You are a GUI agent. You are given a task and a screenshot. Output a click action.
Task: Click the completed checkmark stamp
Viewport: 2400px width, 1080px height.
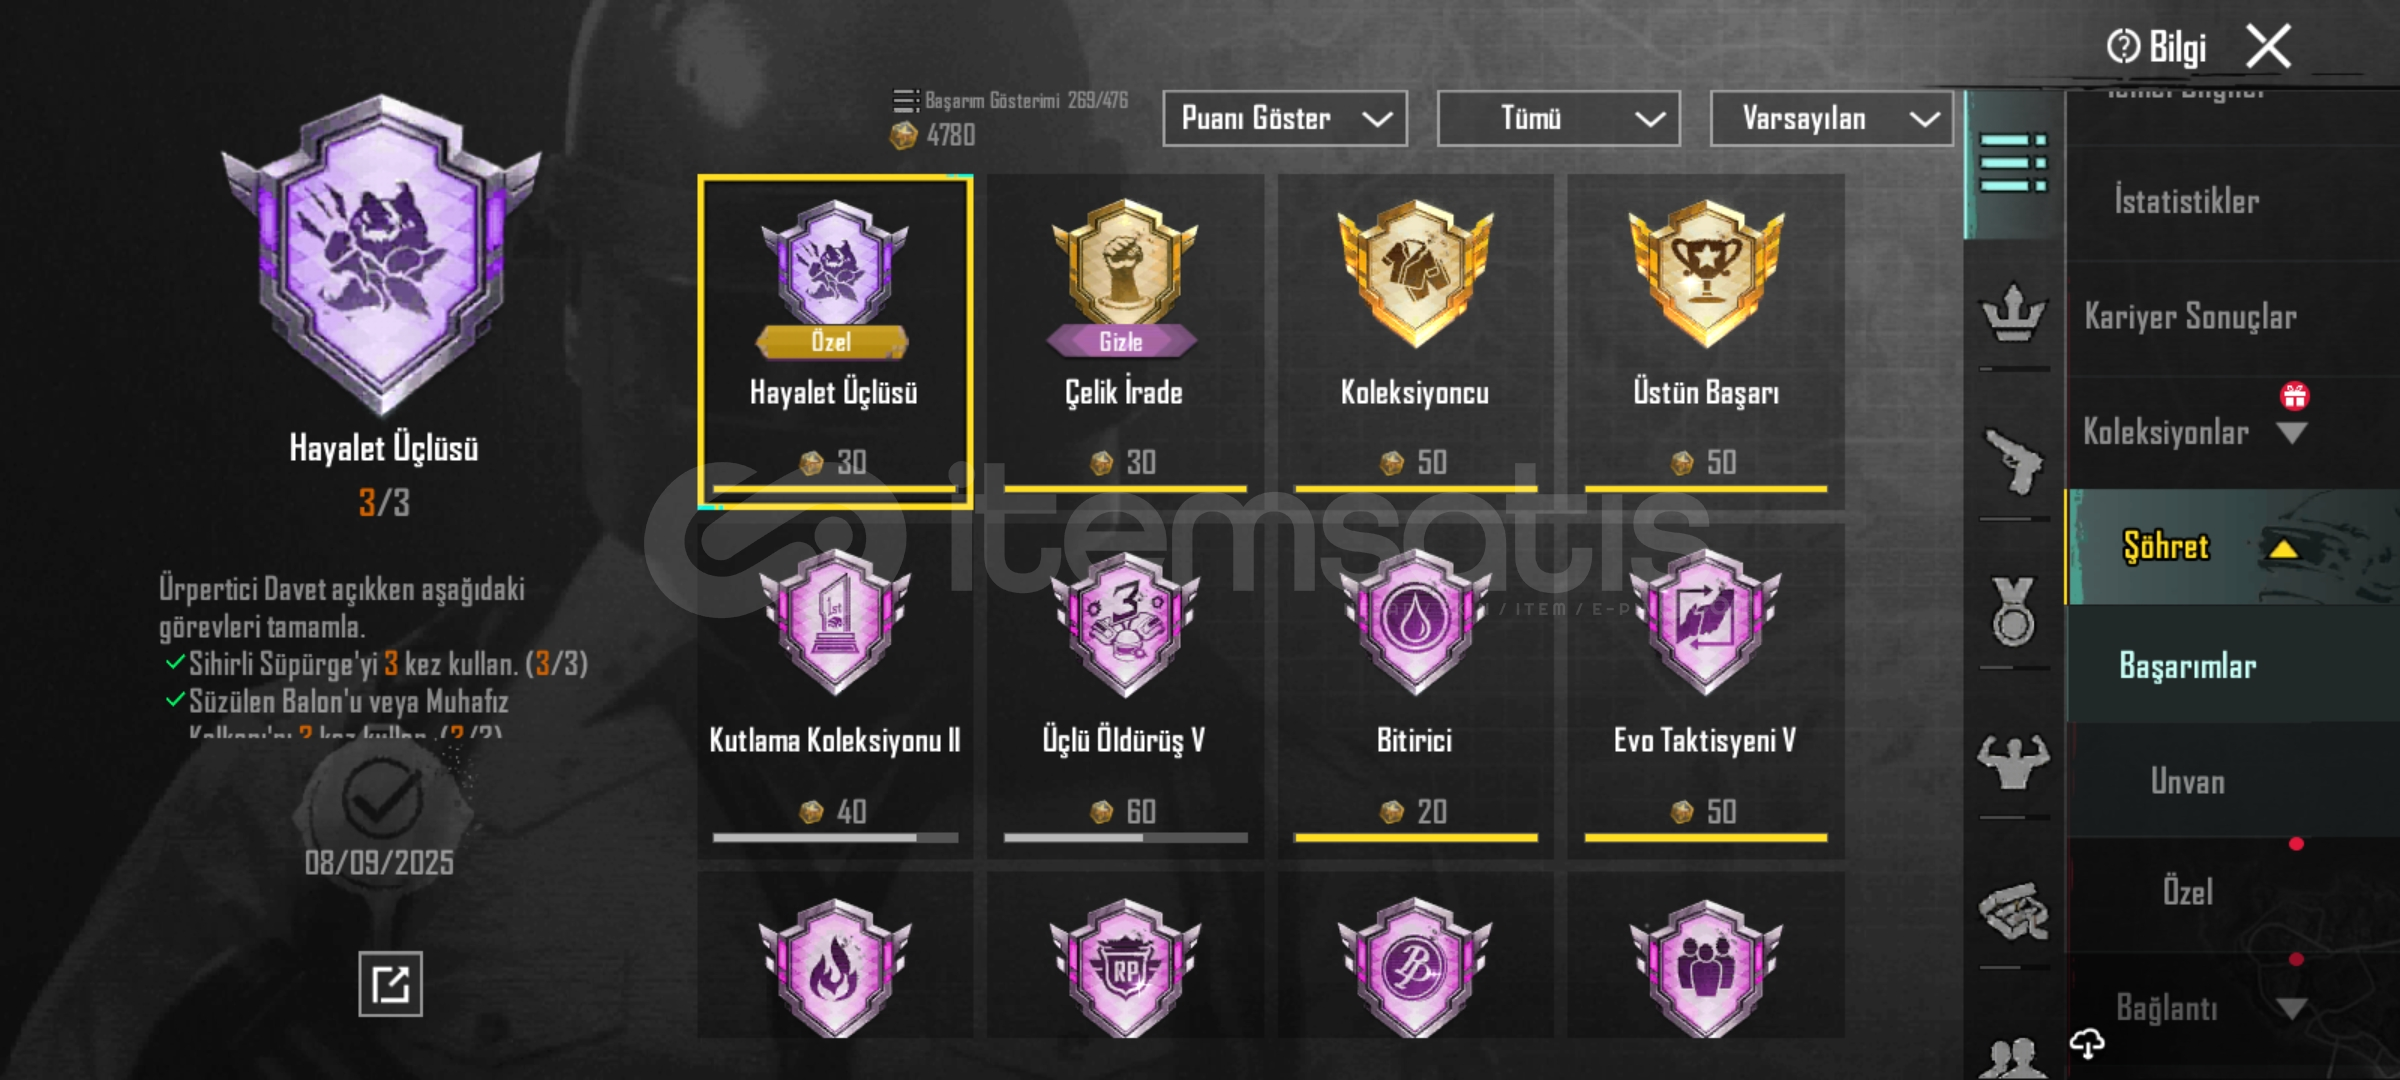(380, 797)
